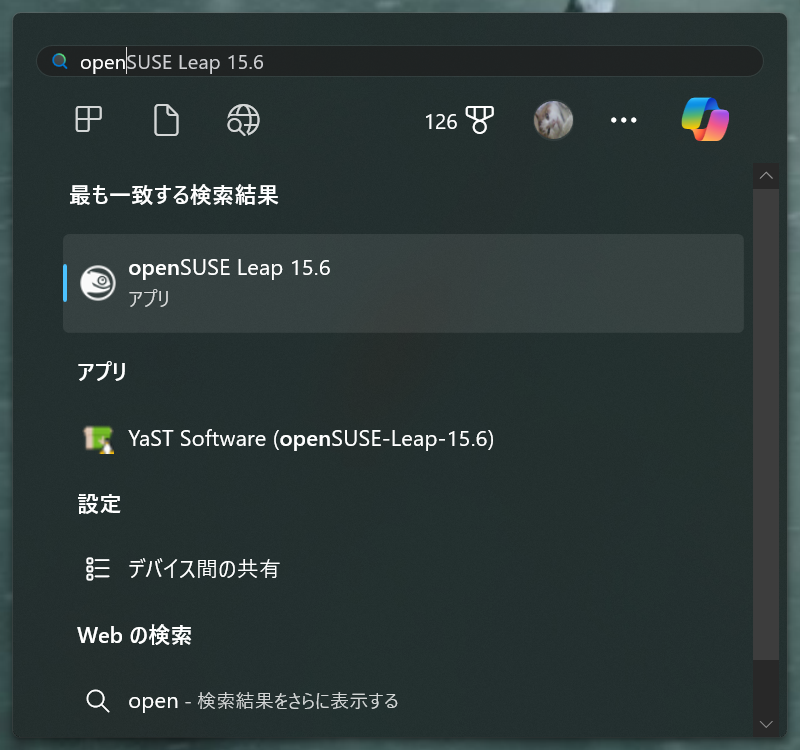Select the Apps search filter icon

(x=88, y=120)
